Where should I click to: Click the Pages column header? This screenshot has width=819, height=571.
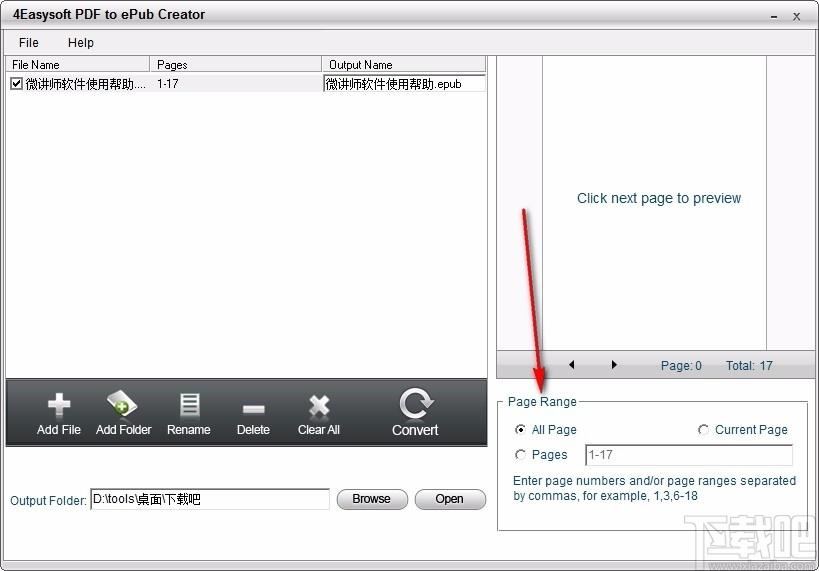point(236,64)
